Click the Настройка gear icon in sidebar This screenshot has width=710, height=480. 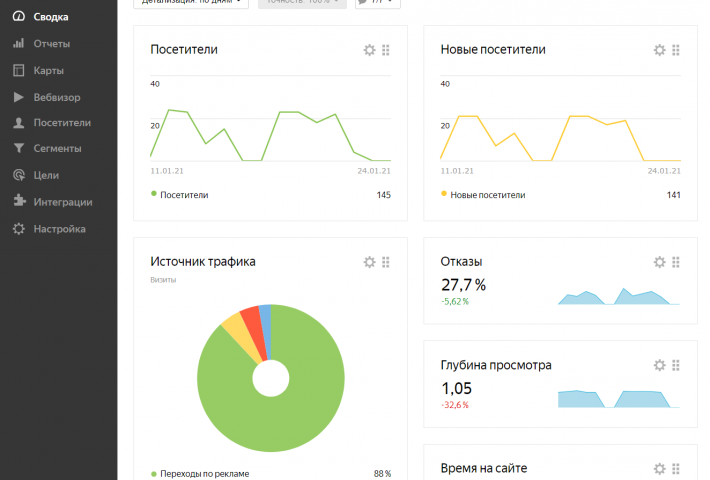point(19,229)
